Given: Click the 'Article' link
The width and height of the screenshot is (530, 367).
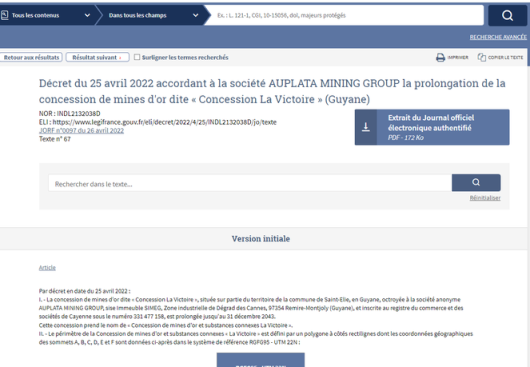Looking at the screenshot, I should point(47,268).
